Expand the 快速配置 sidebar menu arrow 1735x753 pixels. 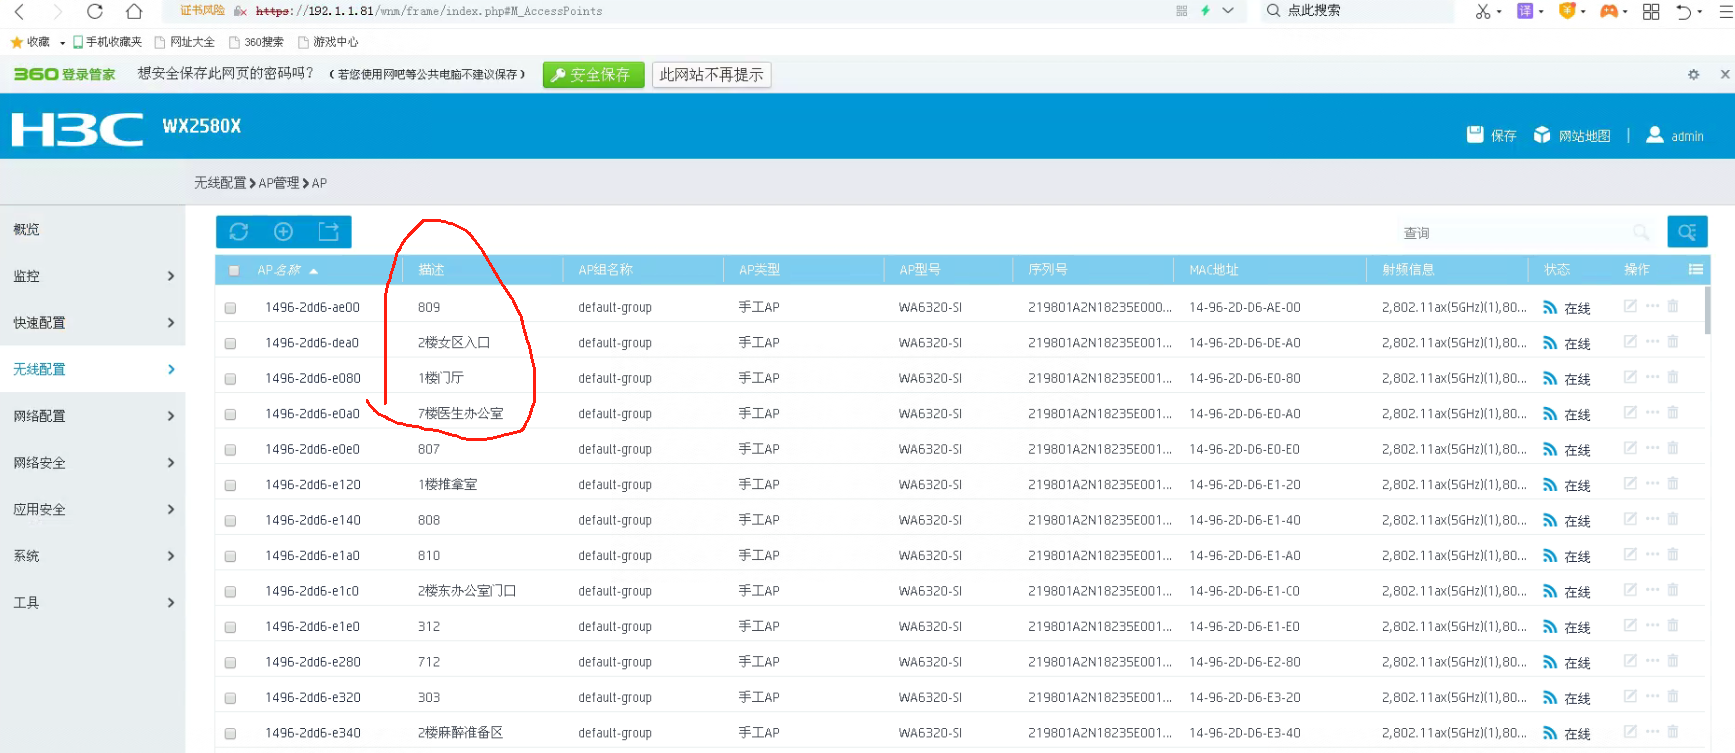click(x=171, y=322)
